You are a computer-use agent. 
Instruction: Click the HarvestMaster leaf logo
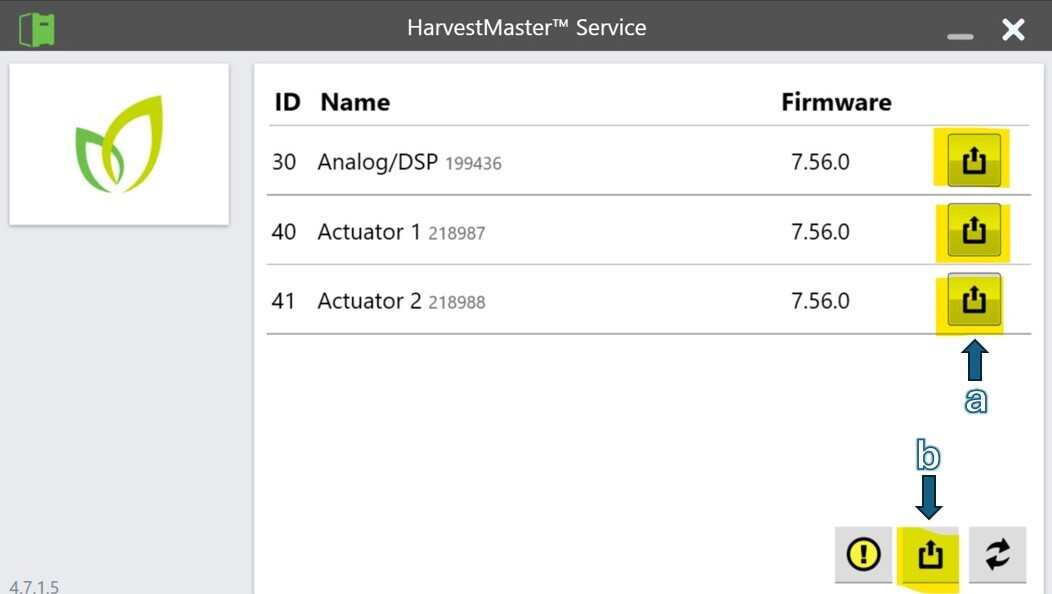click(119, 144)
